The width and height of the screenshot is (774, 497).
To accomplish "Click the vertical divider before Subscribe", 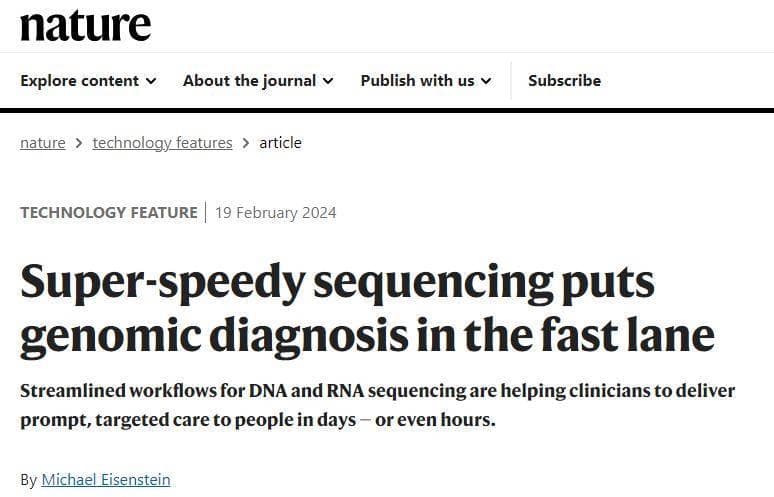I will tap(511, 80).
